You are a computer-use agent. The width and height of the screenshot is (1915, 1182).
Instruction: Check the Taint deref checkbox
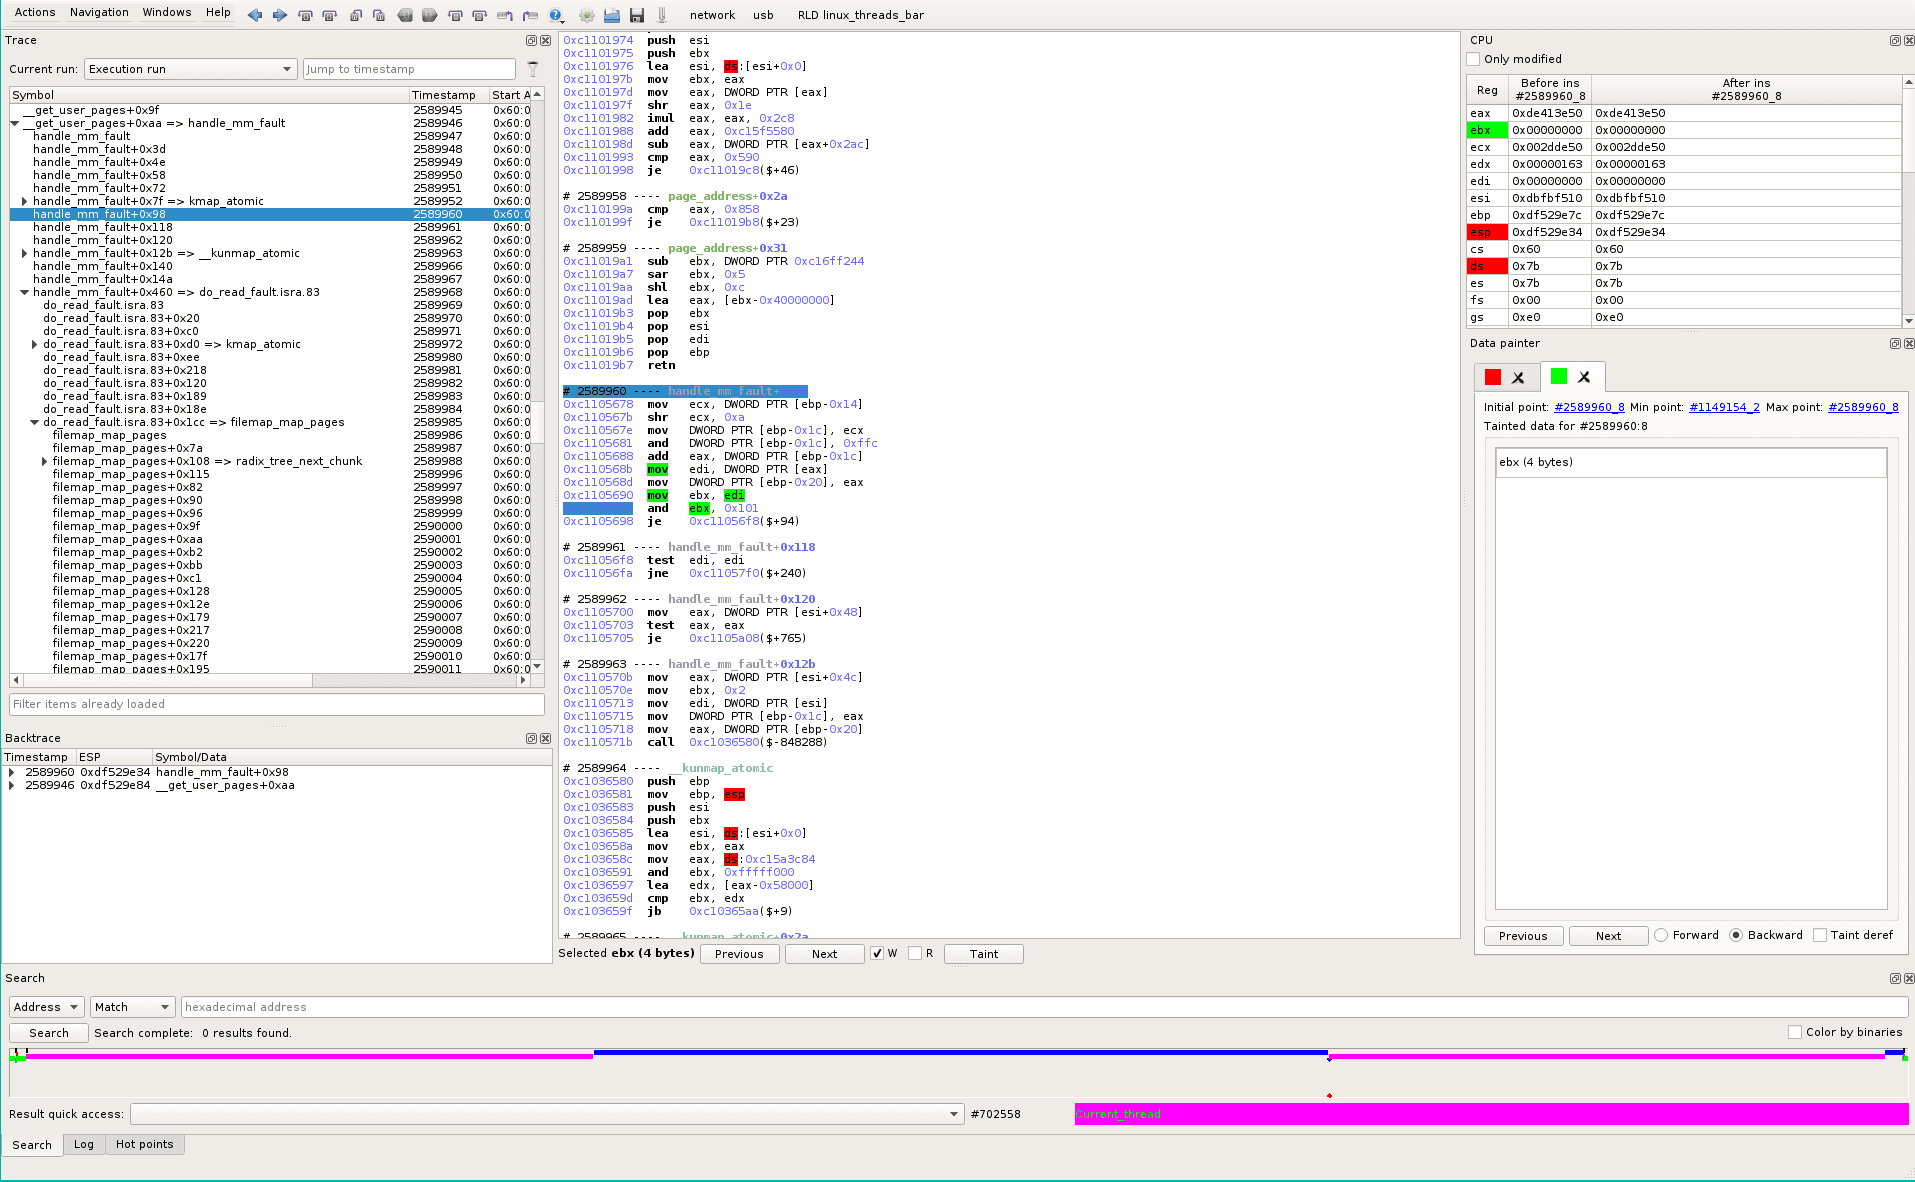click(1820, 935)
